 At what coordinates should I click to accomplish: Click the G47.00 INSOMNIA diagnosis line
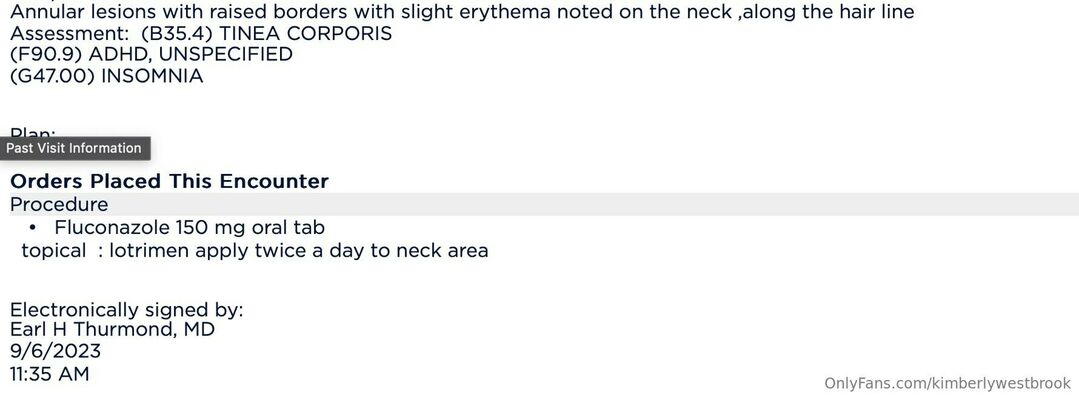coord(107,76)
